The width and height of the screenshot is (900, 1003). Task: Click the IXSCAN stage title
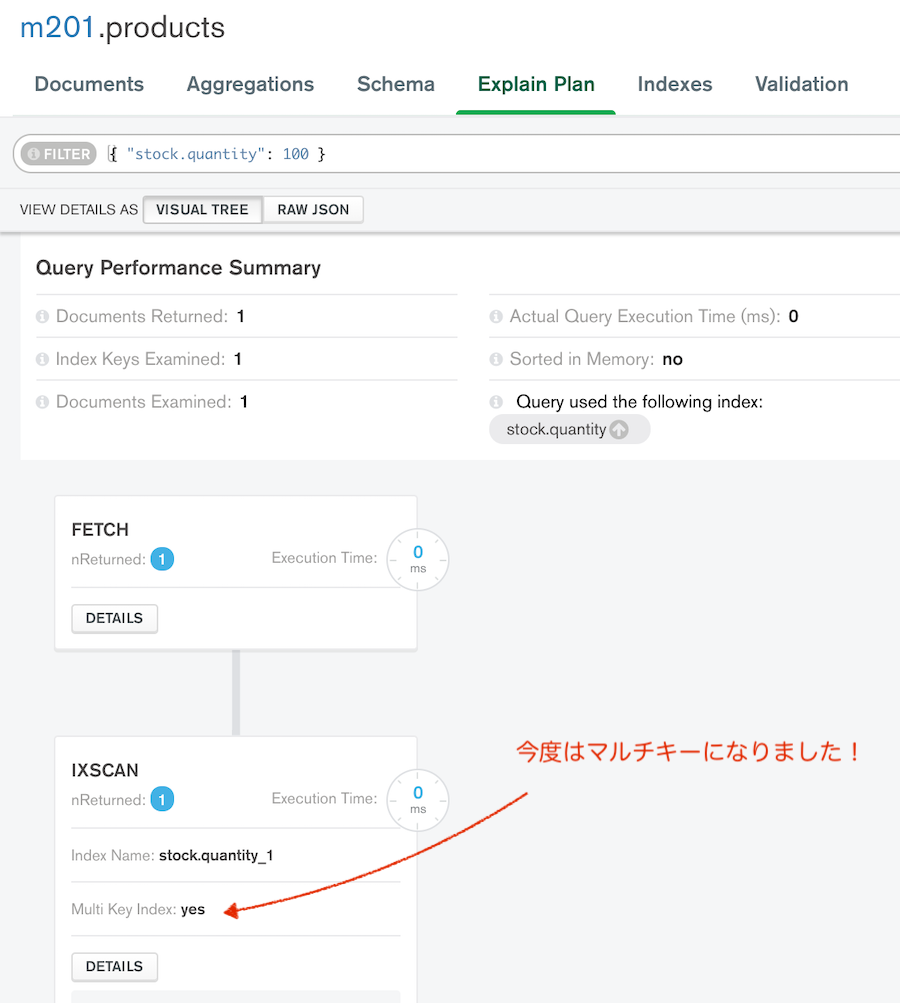[x=105, y=770]
